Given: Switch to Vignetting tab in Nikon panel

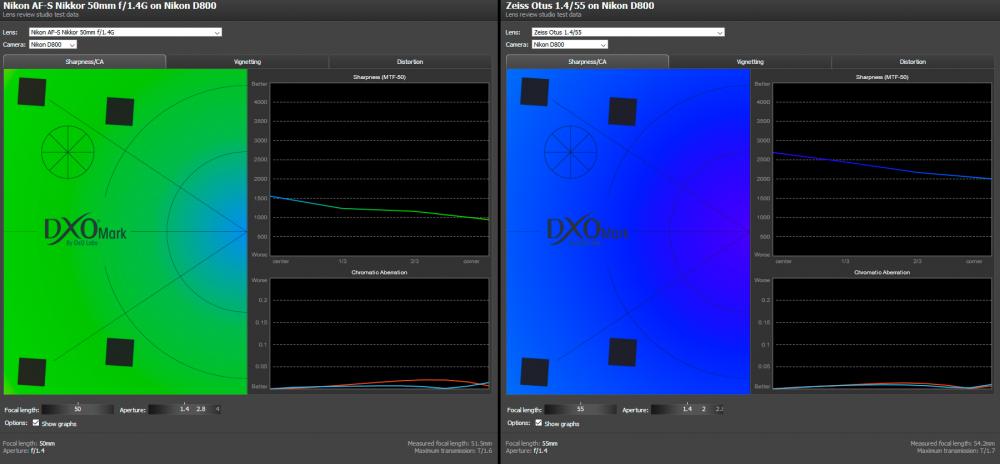Looking at the screenshot, I should click(247, 62).
